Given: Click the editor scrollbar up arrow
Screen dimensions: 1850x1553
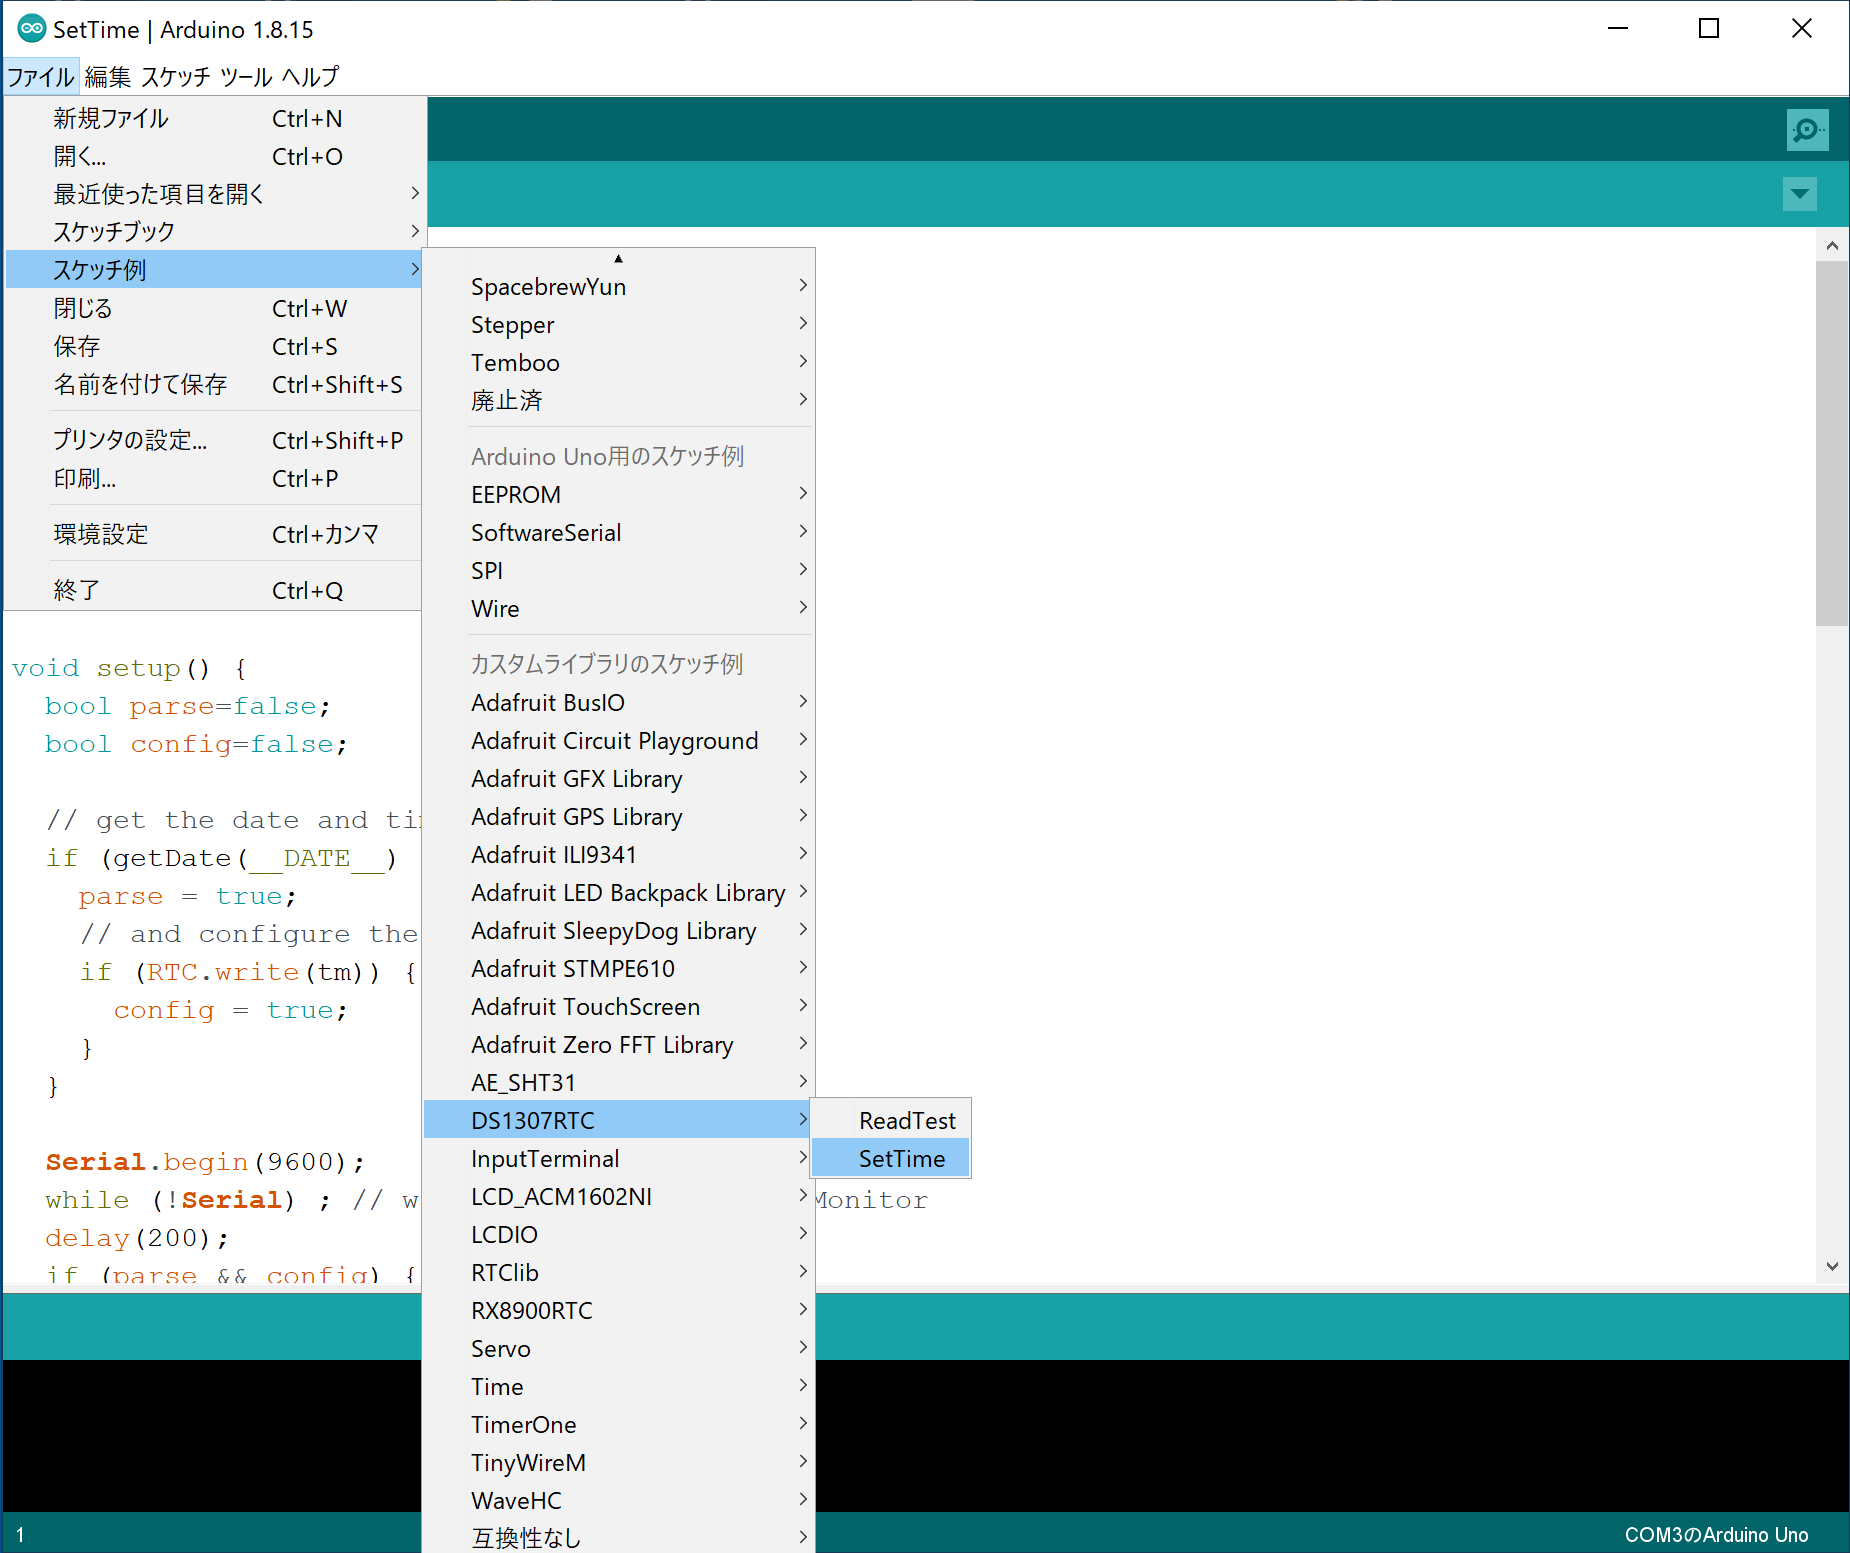Looking at the screenshot, I should pos(1831,246).
